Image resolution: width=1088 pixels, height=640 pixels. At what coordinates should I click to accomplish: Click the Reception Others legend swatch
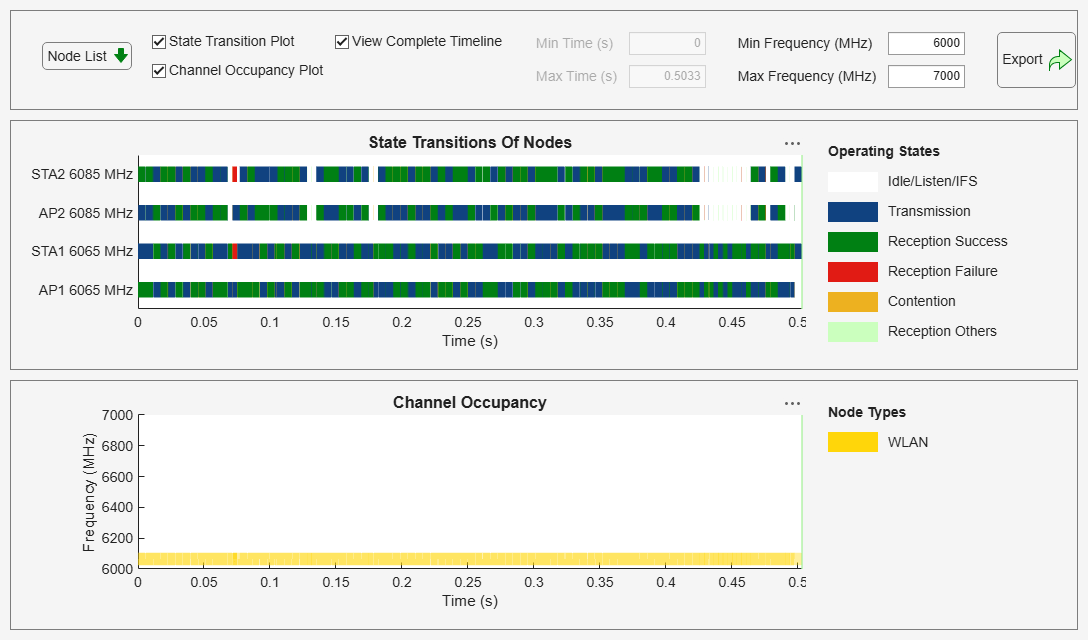853,332
